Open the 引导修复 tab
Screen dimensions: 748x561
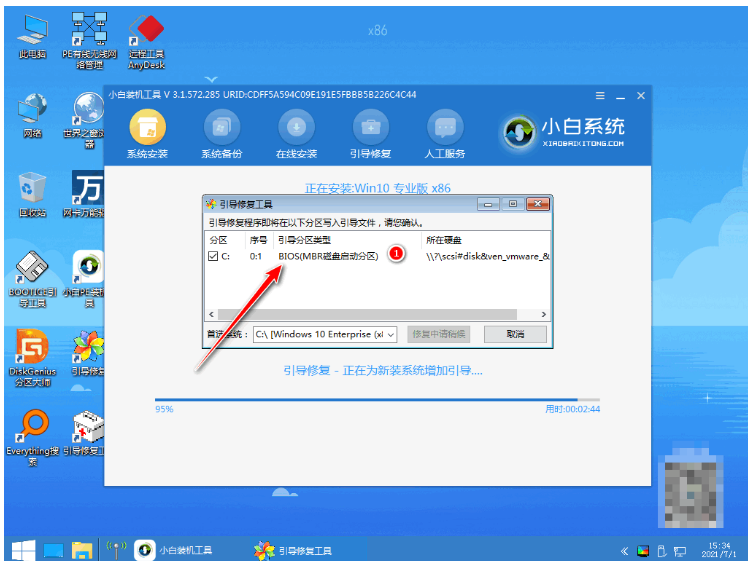point(371,134)
